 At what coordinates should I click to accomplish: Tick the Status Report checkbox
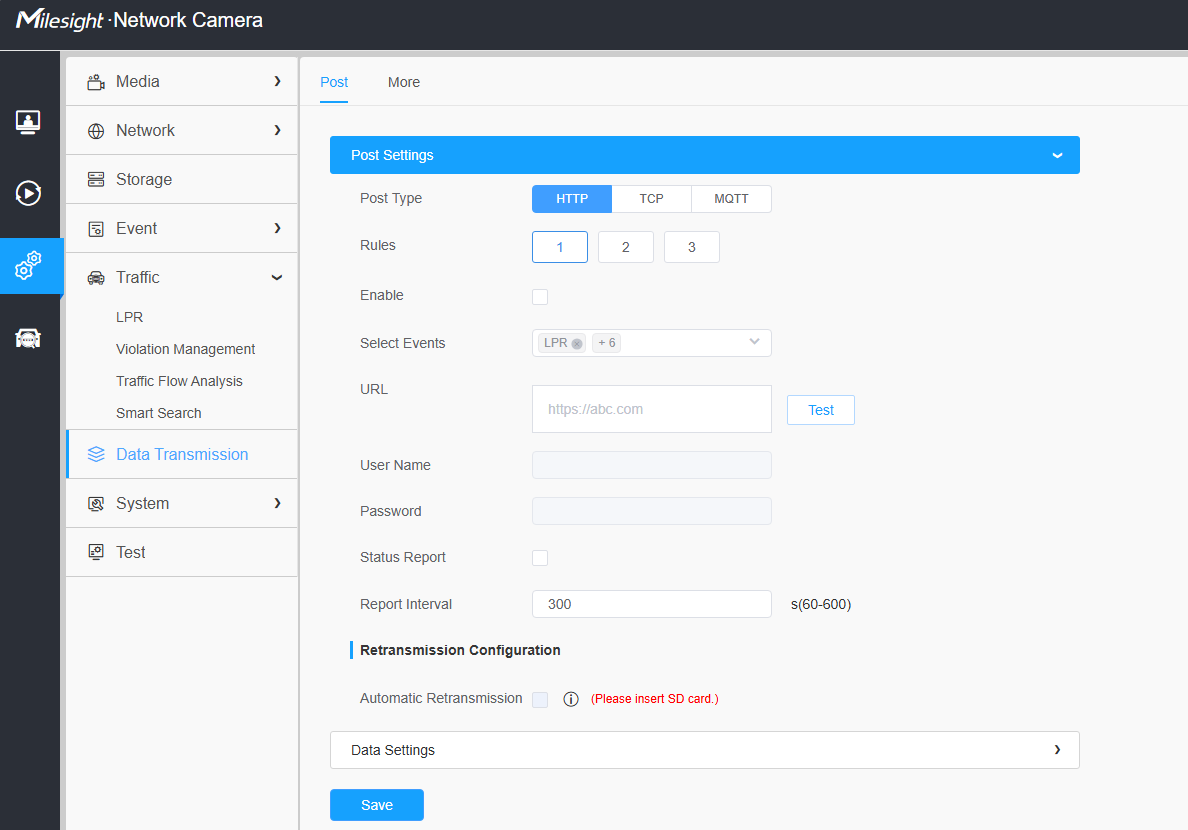click(x=540, y=558)
